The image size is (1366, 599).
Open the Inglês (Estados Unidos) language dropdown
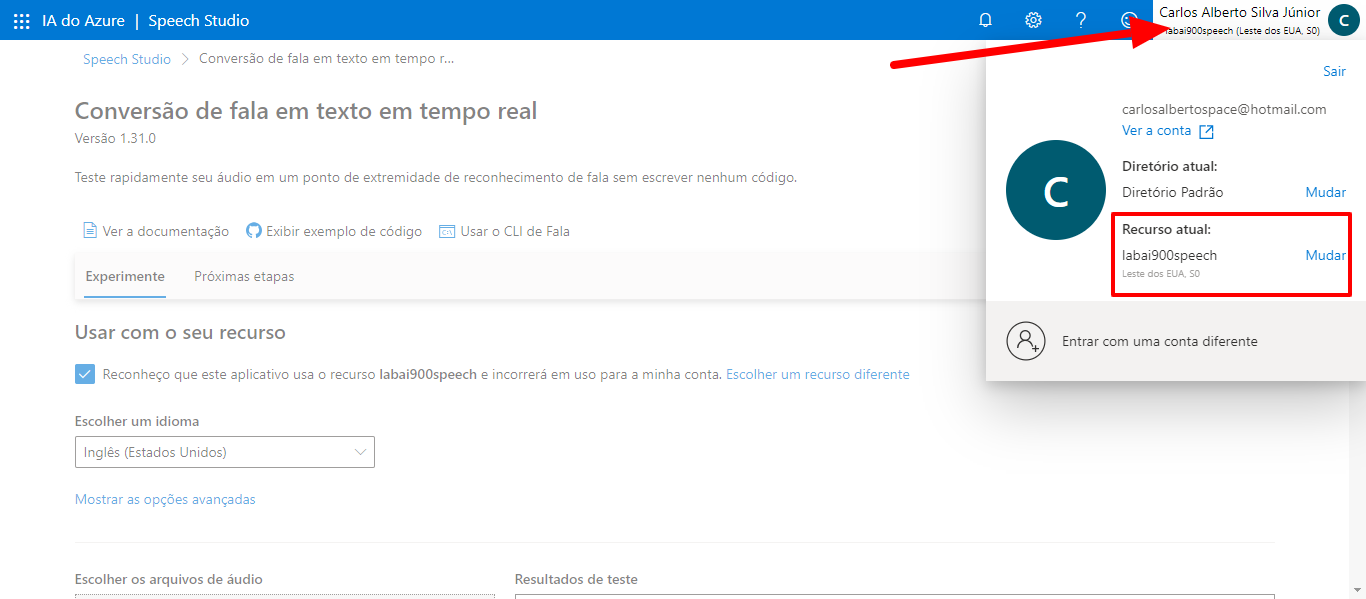(225, 452)
